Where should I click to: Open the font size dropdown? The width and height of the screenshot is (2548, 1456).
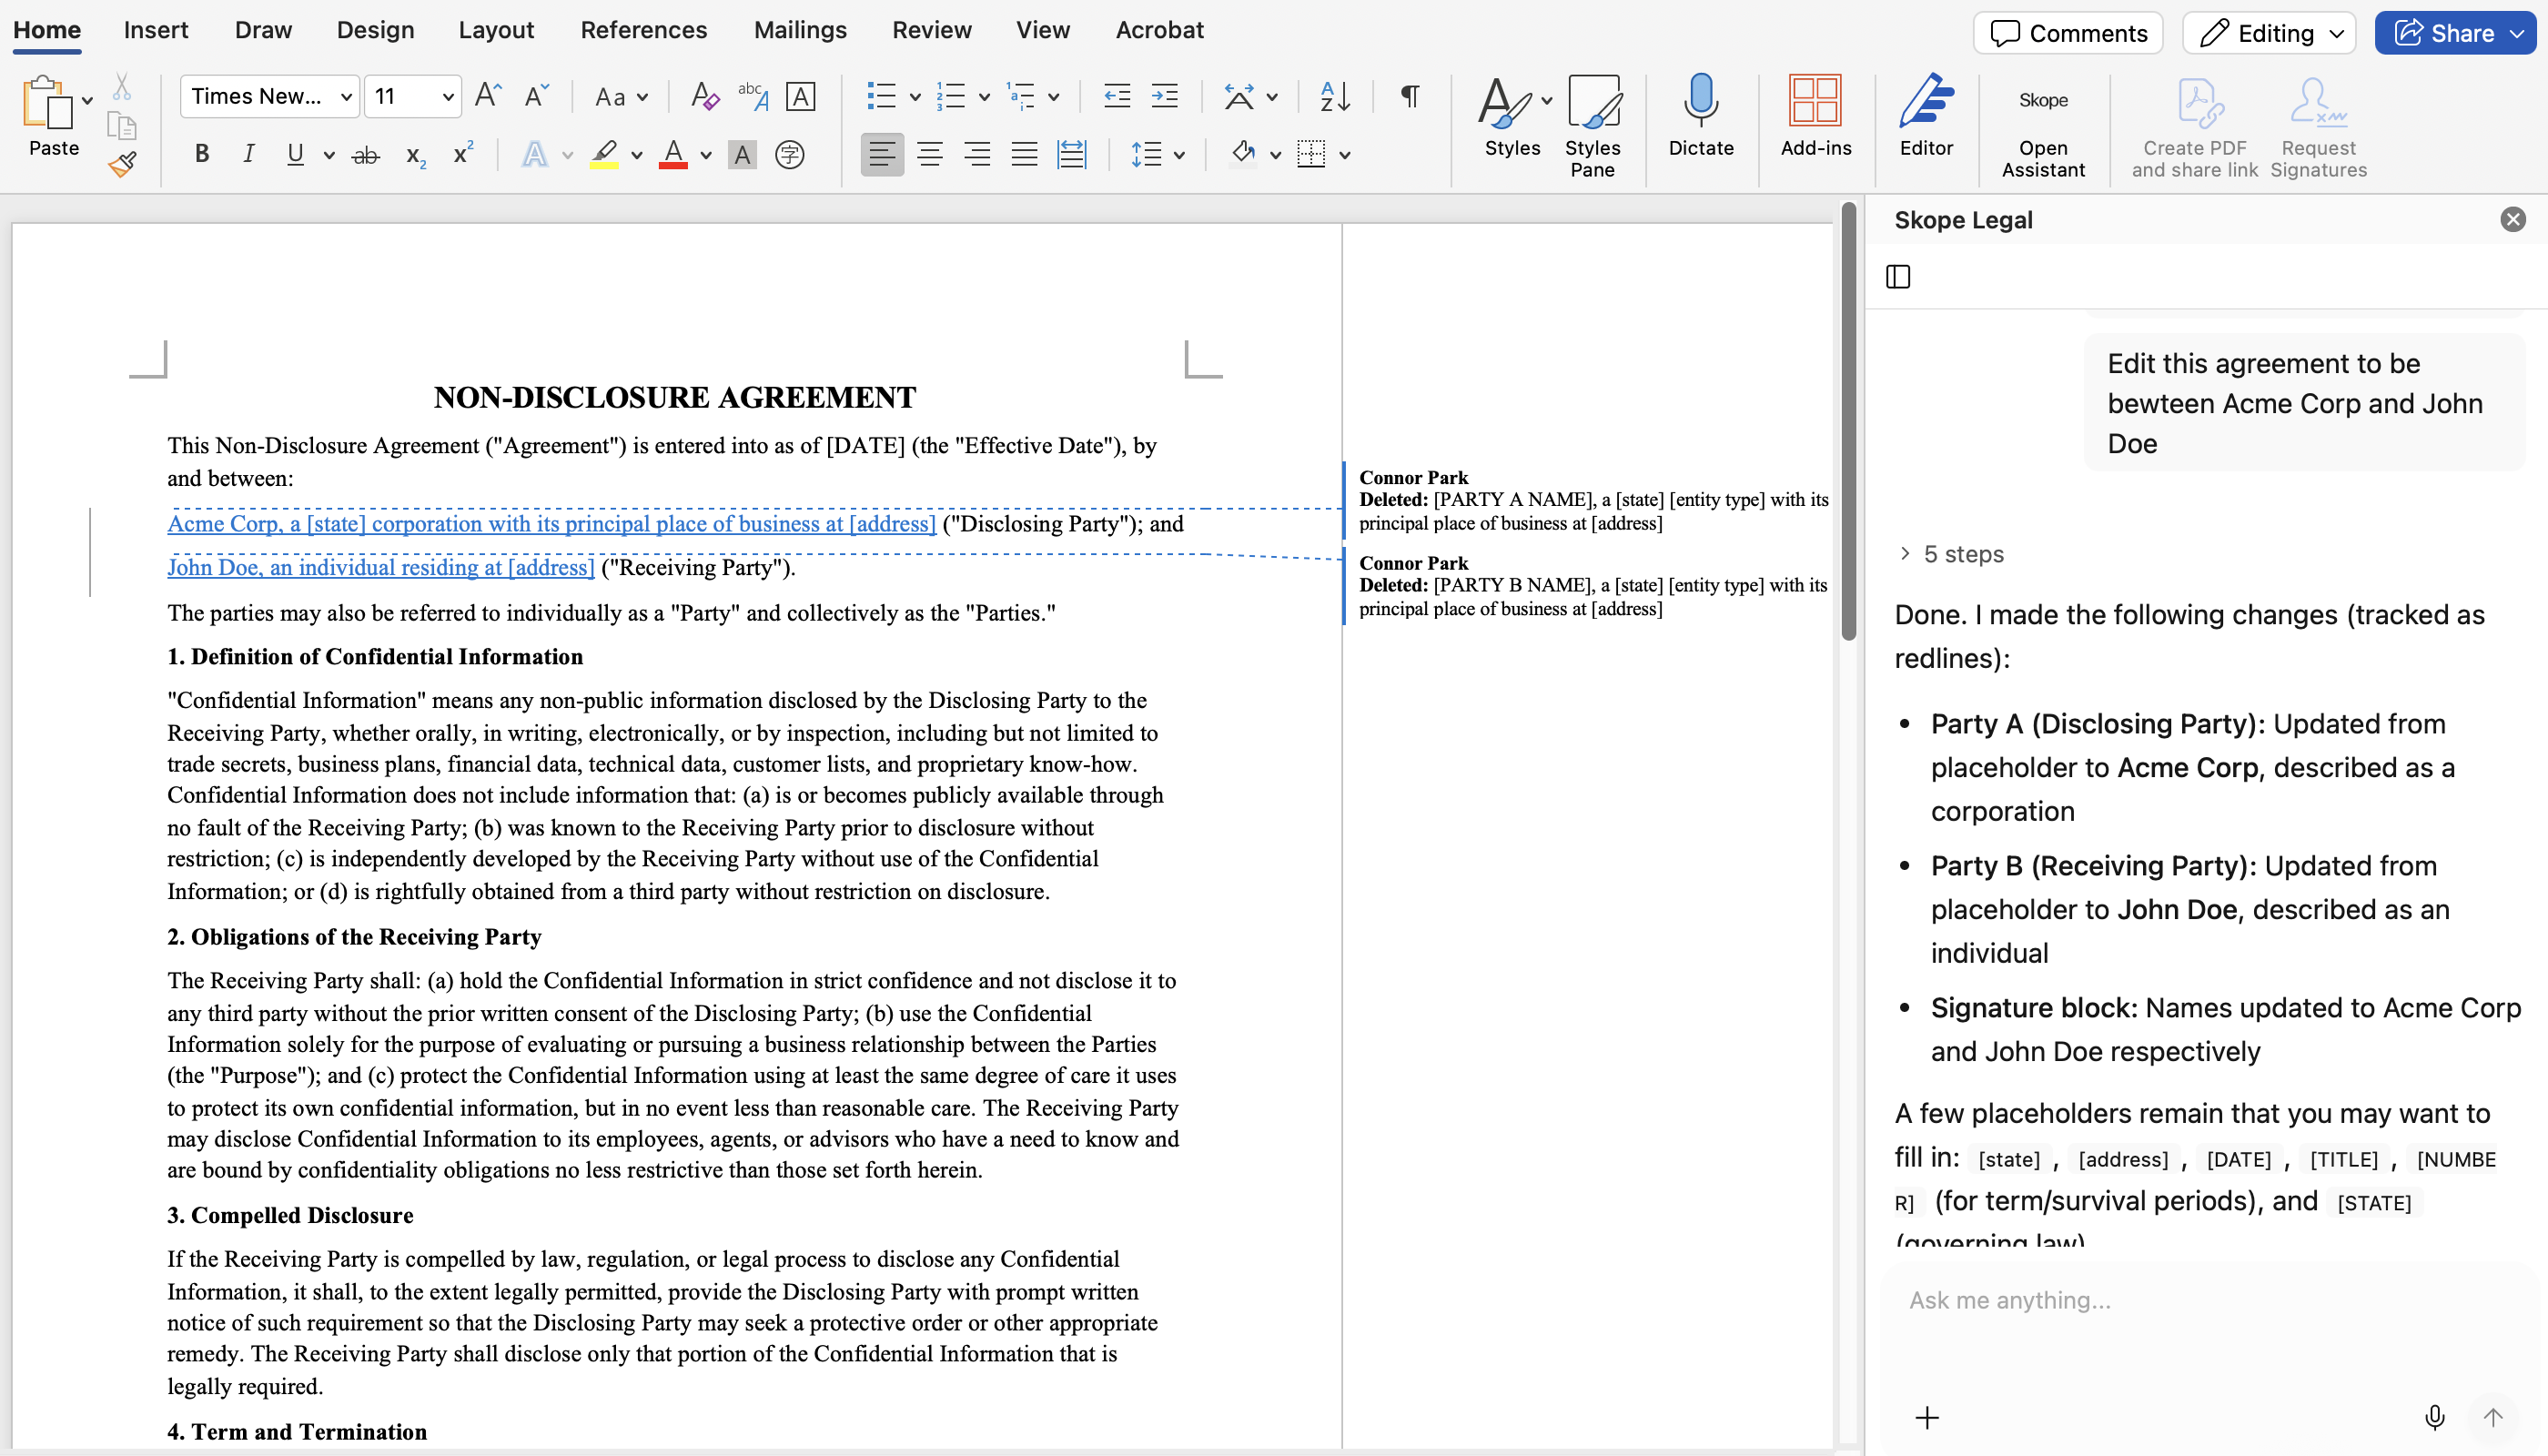tap(447, 96)
